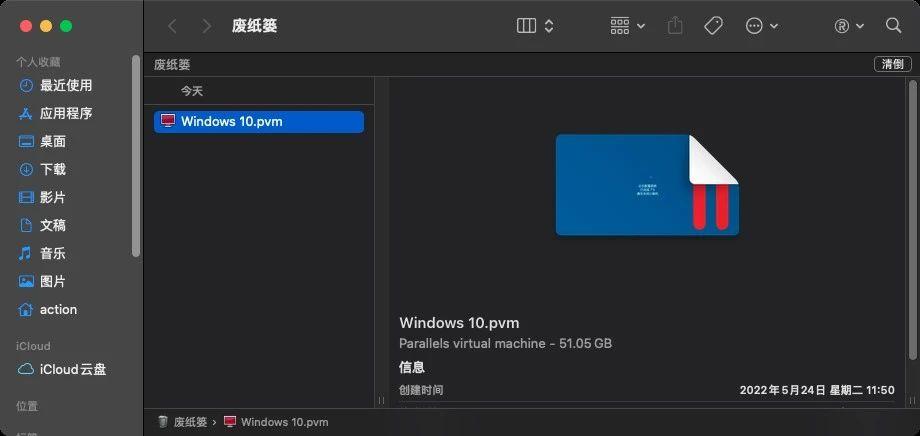
Task: Click the film icon beside 影片
Action: pos(26,198)
